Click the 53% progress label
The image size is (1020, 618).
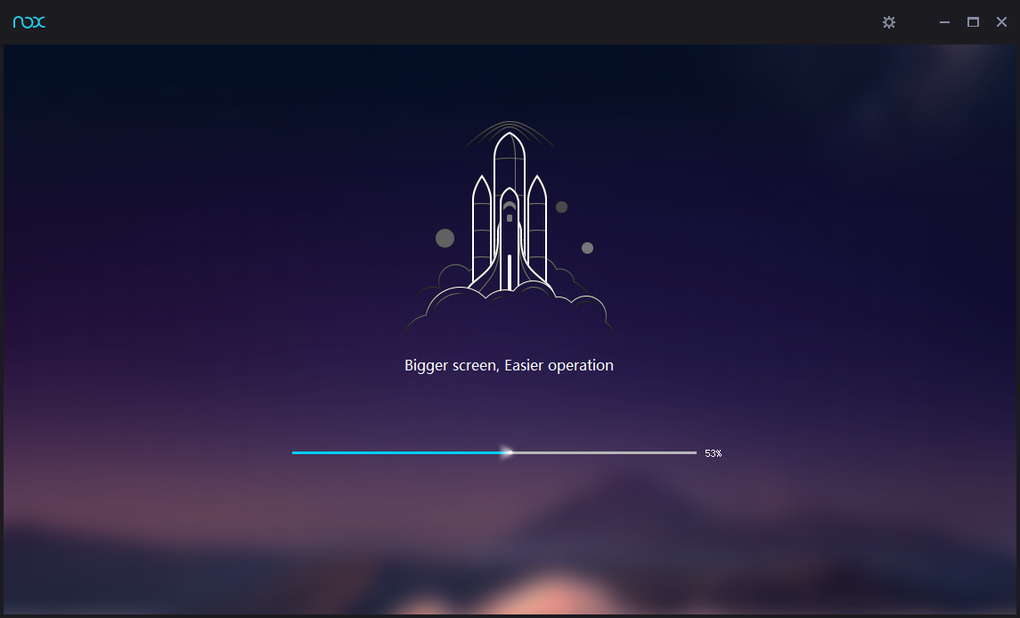coord(713,453)
